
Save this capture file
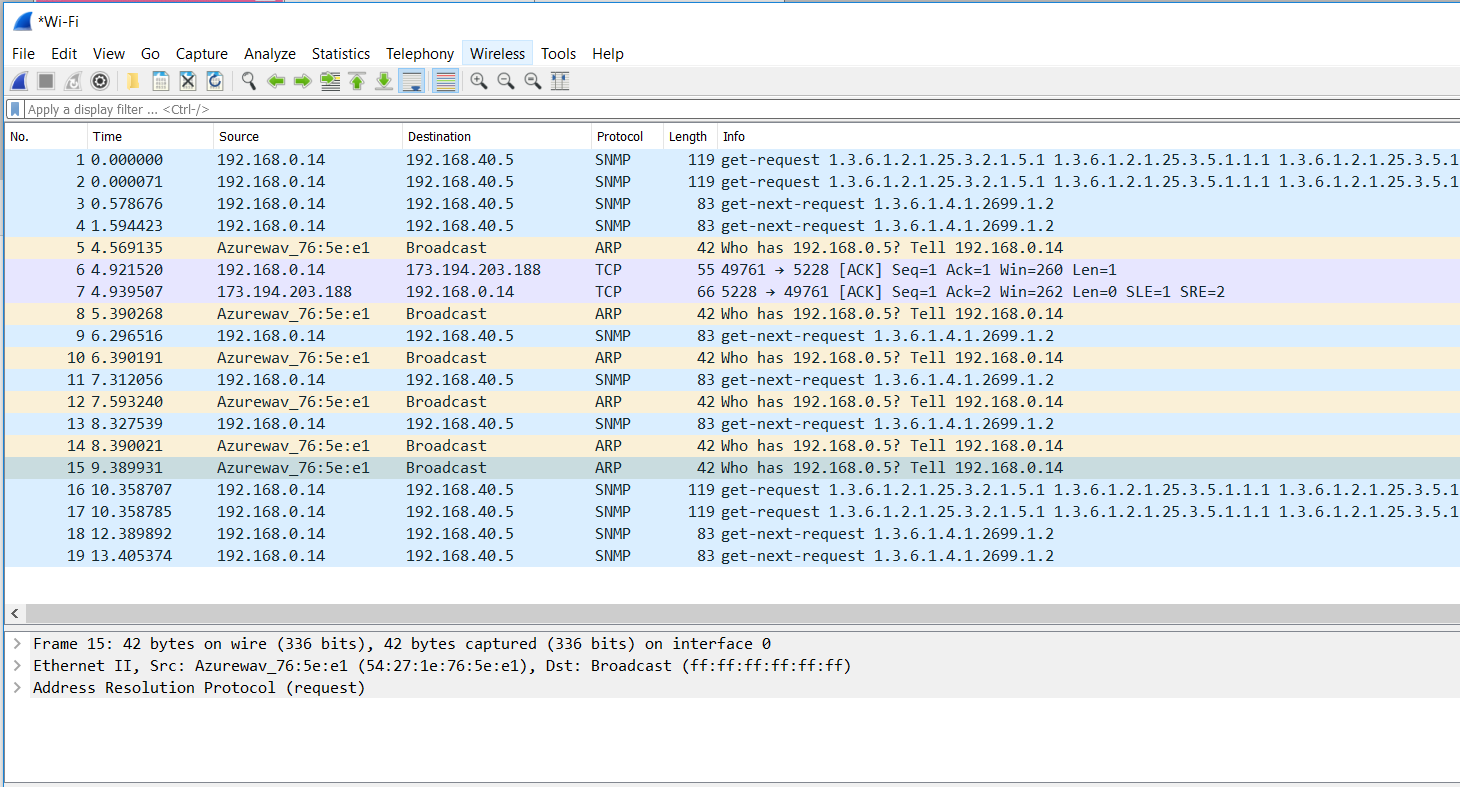(x=160, y=81)
